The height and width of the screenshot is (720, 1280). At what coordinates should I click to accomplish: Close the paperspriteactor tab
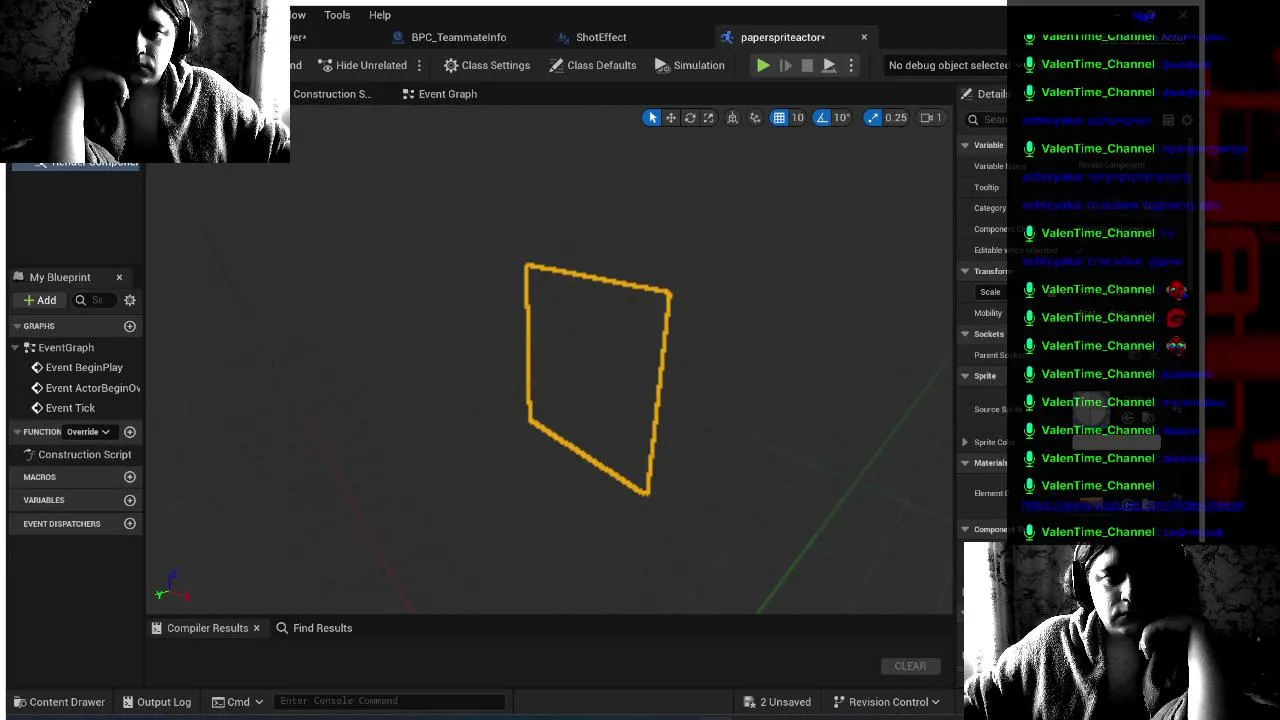point(864,37)
